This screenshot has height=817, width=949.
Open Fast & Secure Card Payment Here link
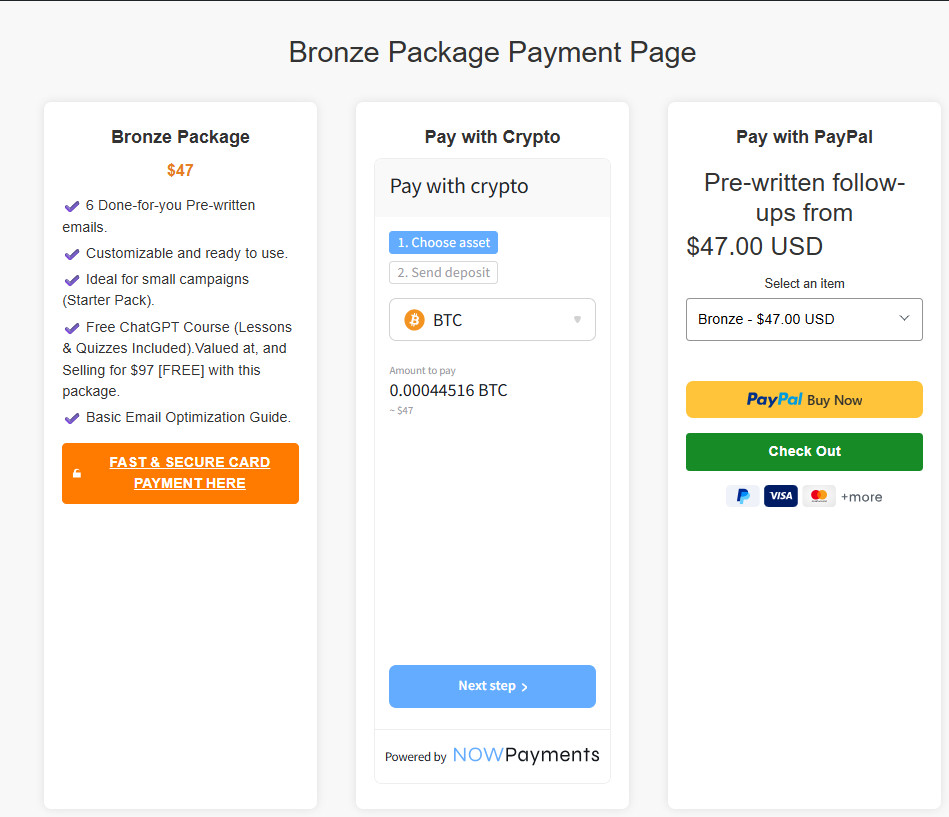click(x=189, y=473)
